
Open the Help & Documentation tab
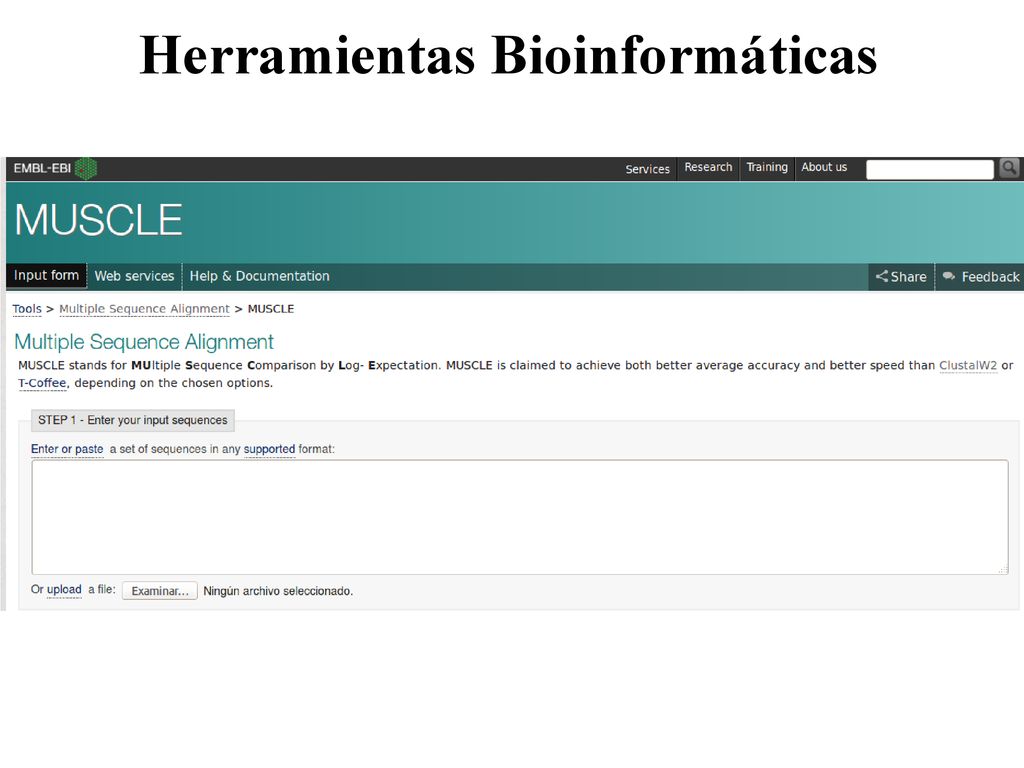coord(259,276)
